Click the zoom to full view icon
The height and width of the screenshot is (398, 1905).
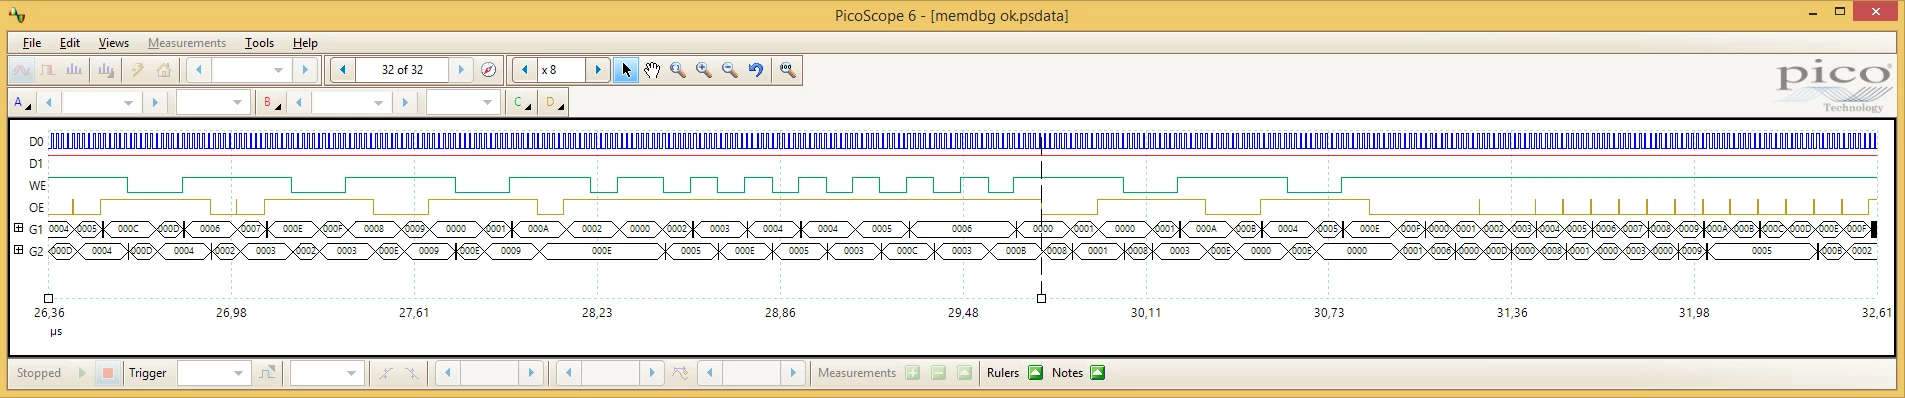788,70
